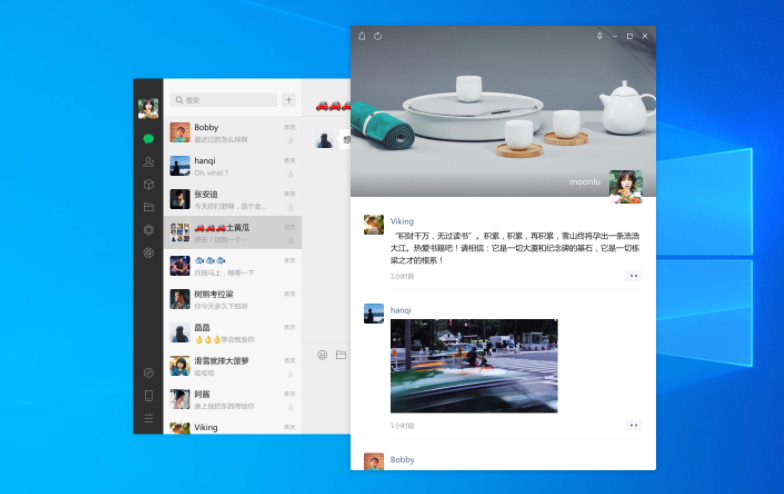Viewport: 784px width, 494px height.
Task: Open Viking's name link in Moments
Action: tap(402, 222)
